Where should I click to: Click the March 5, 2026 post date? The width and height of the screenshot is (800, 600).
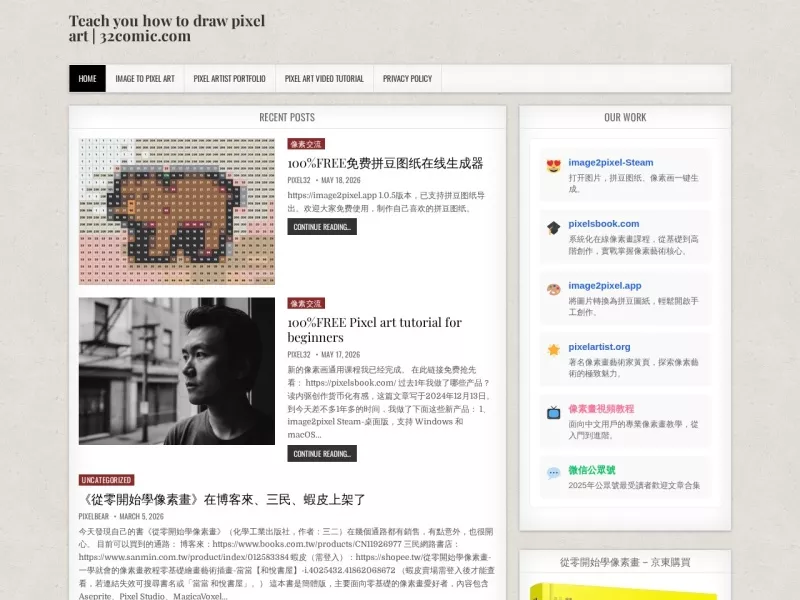click(x=141, y=516)
